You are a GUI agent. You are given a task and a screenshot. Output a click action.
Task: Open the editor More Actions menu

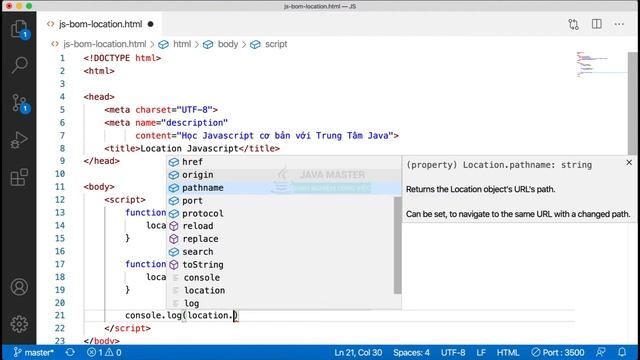point(619,24)
